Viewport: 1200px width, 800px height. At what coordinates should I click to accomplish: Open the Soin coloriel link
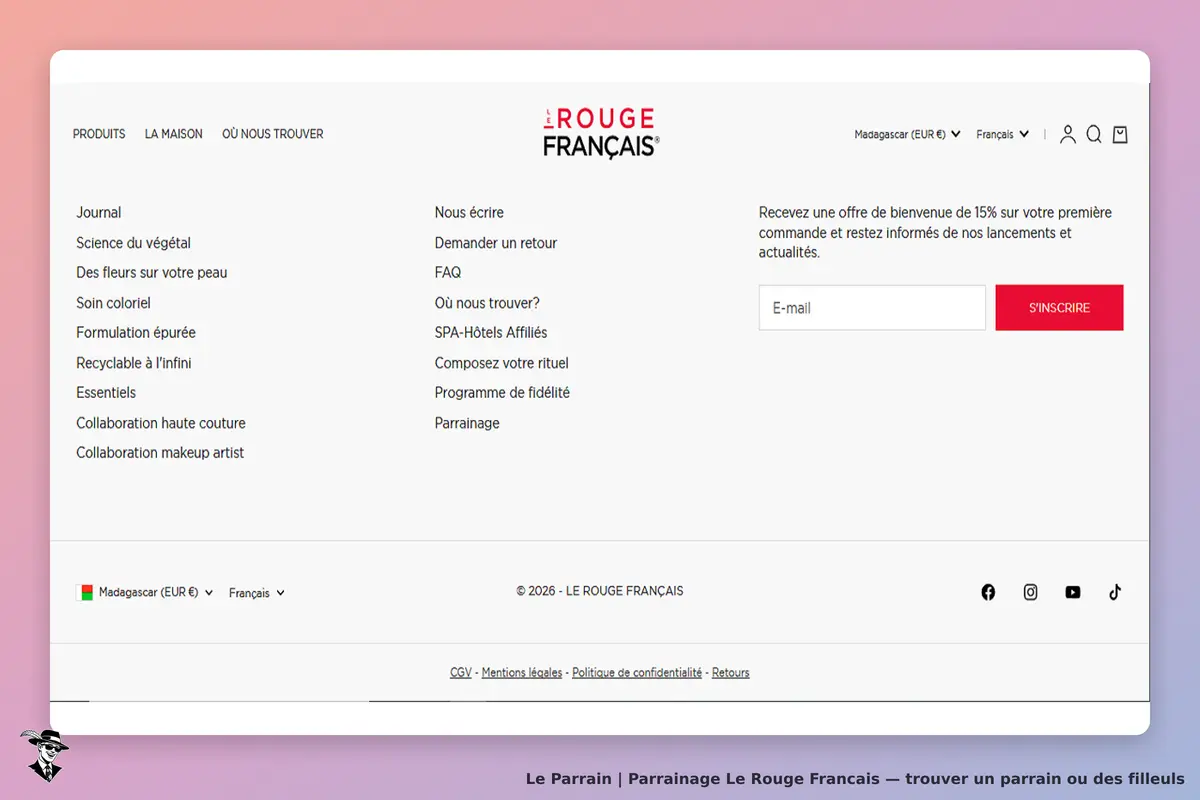coord(113,303)
